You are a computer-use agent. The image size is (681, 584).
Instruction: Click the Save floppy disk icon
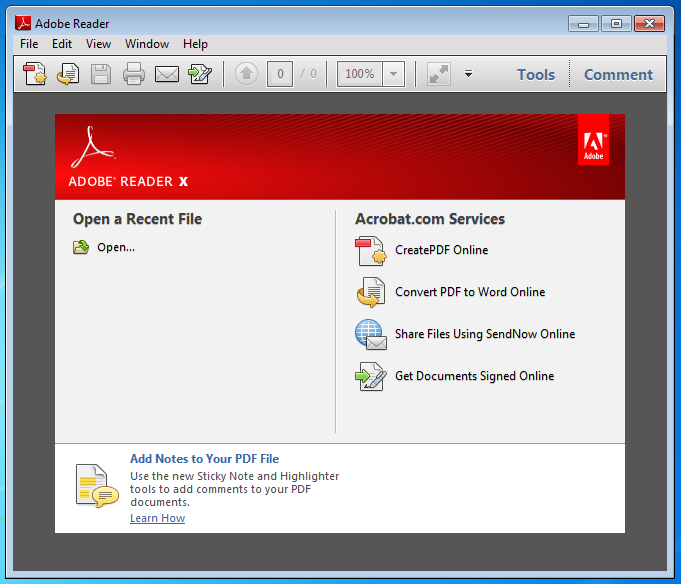click(101, 74)
